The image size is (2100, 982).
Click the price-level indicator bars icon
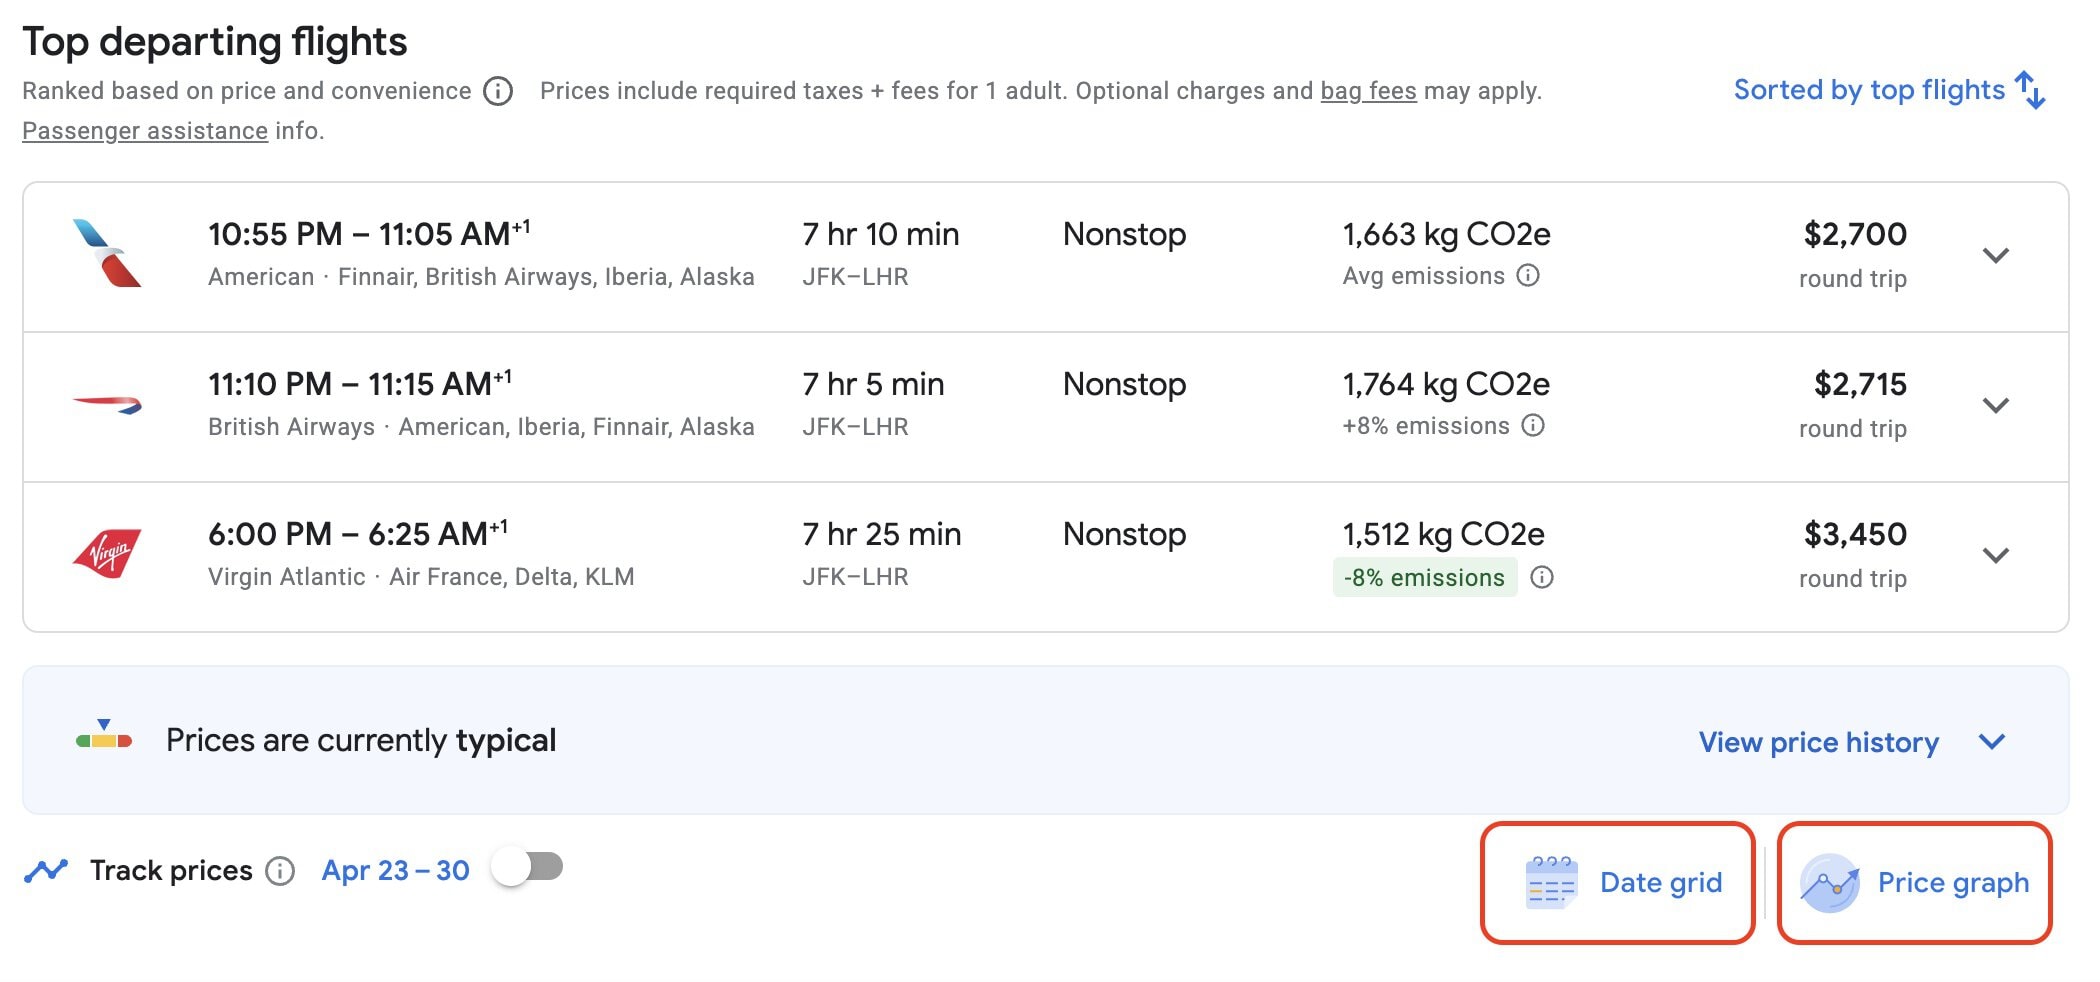coord(105,740)
